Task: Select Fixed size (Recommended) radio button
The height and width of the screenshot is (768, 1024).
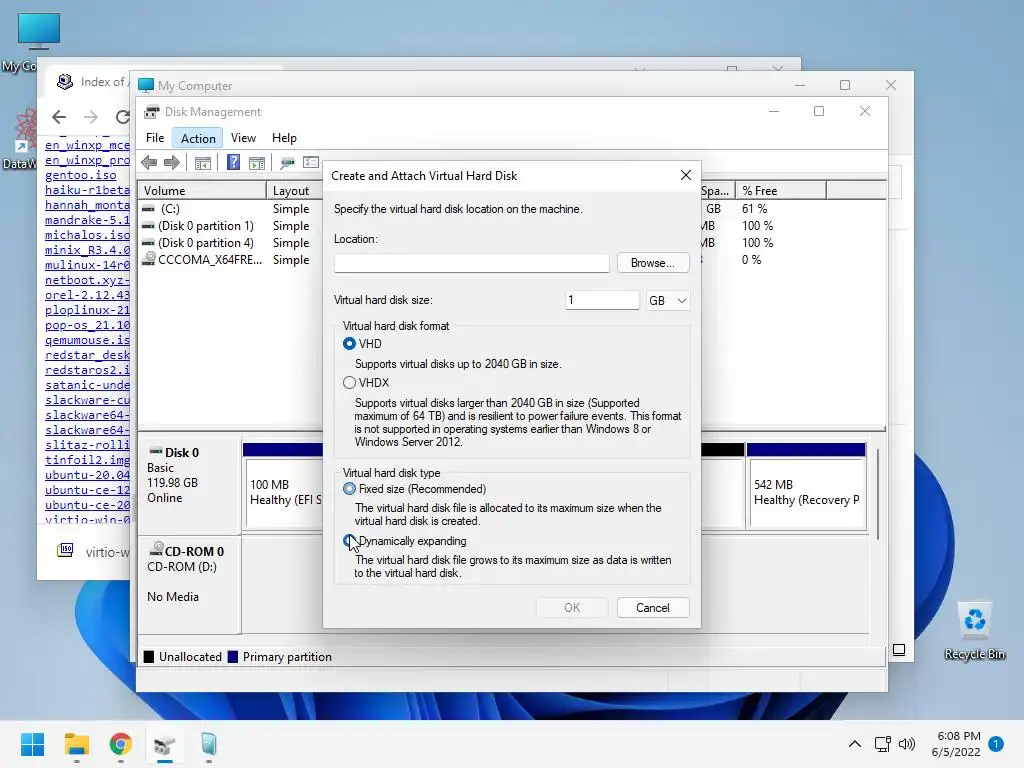Action: point(349,489)
